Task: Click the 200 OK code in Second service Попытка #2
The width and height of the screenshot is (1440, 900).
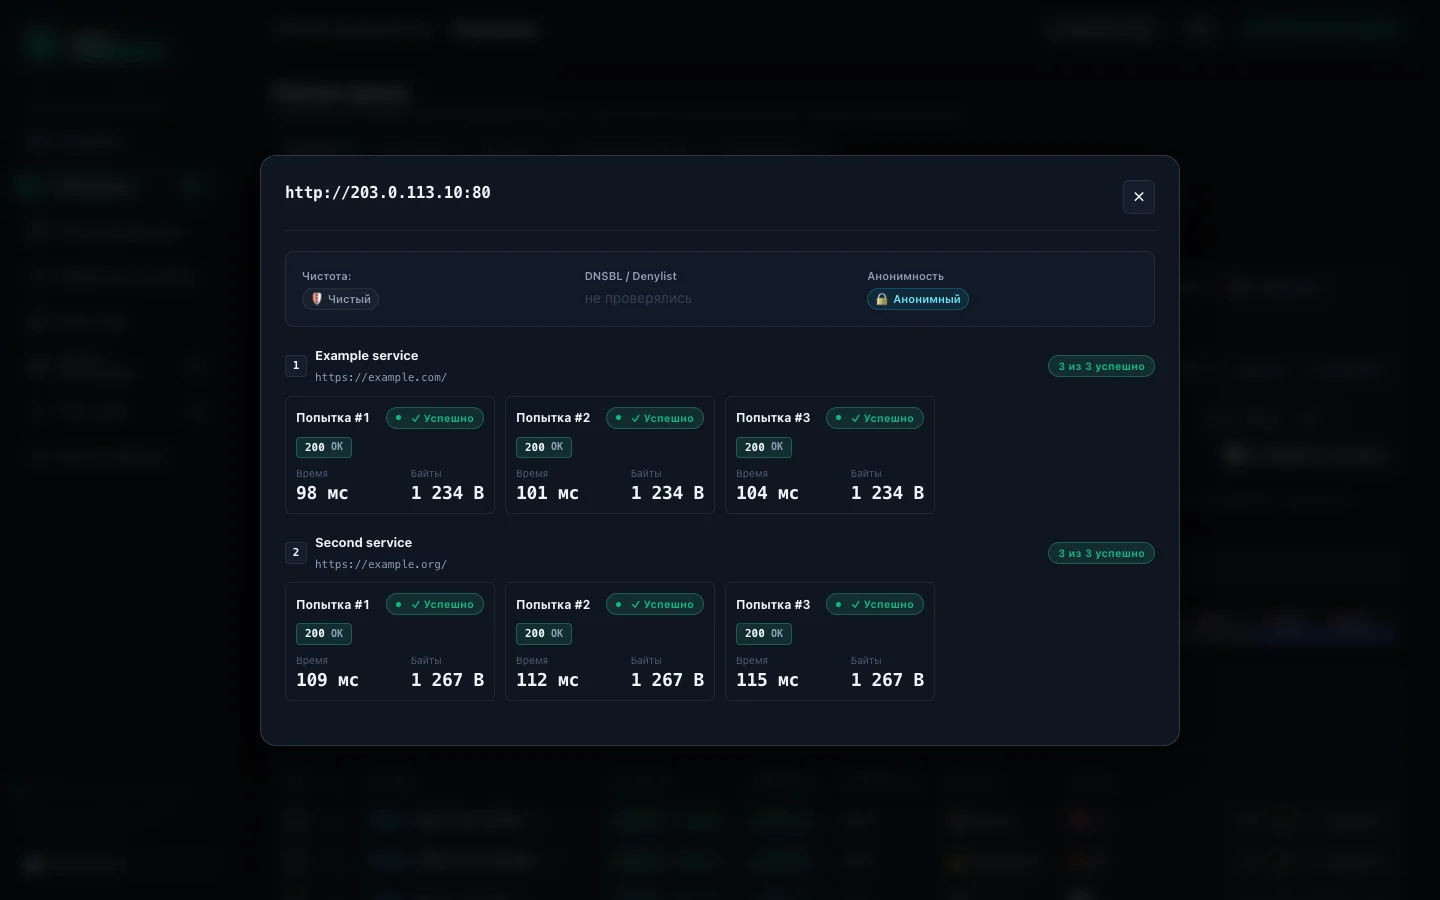Action: coord(544,634)
